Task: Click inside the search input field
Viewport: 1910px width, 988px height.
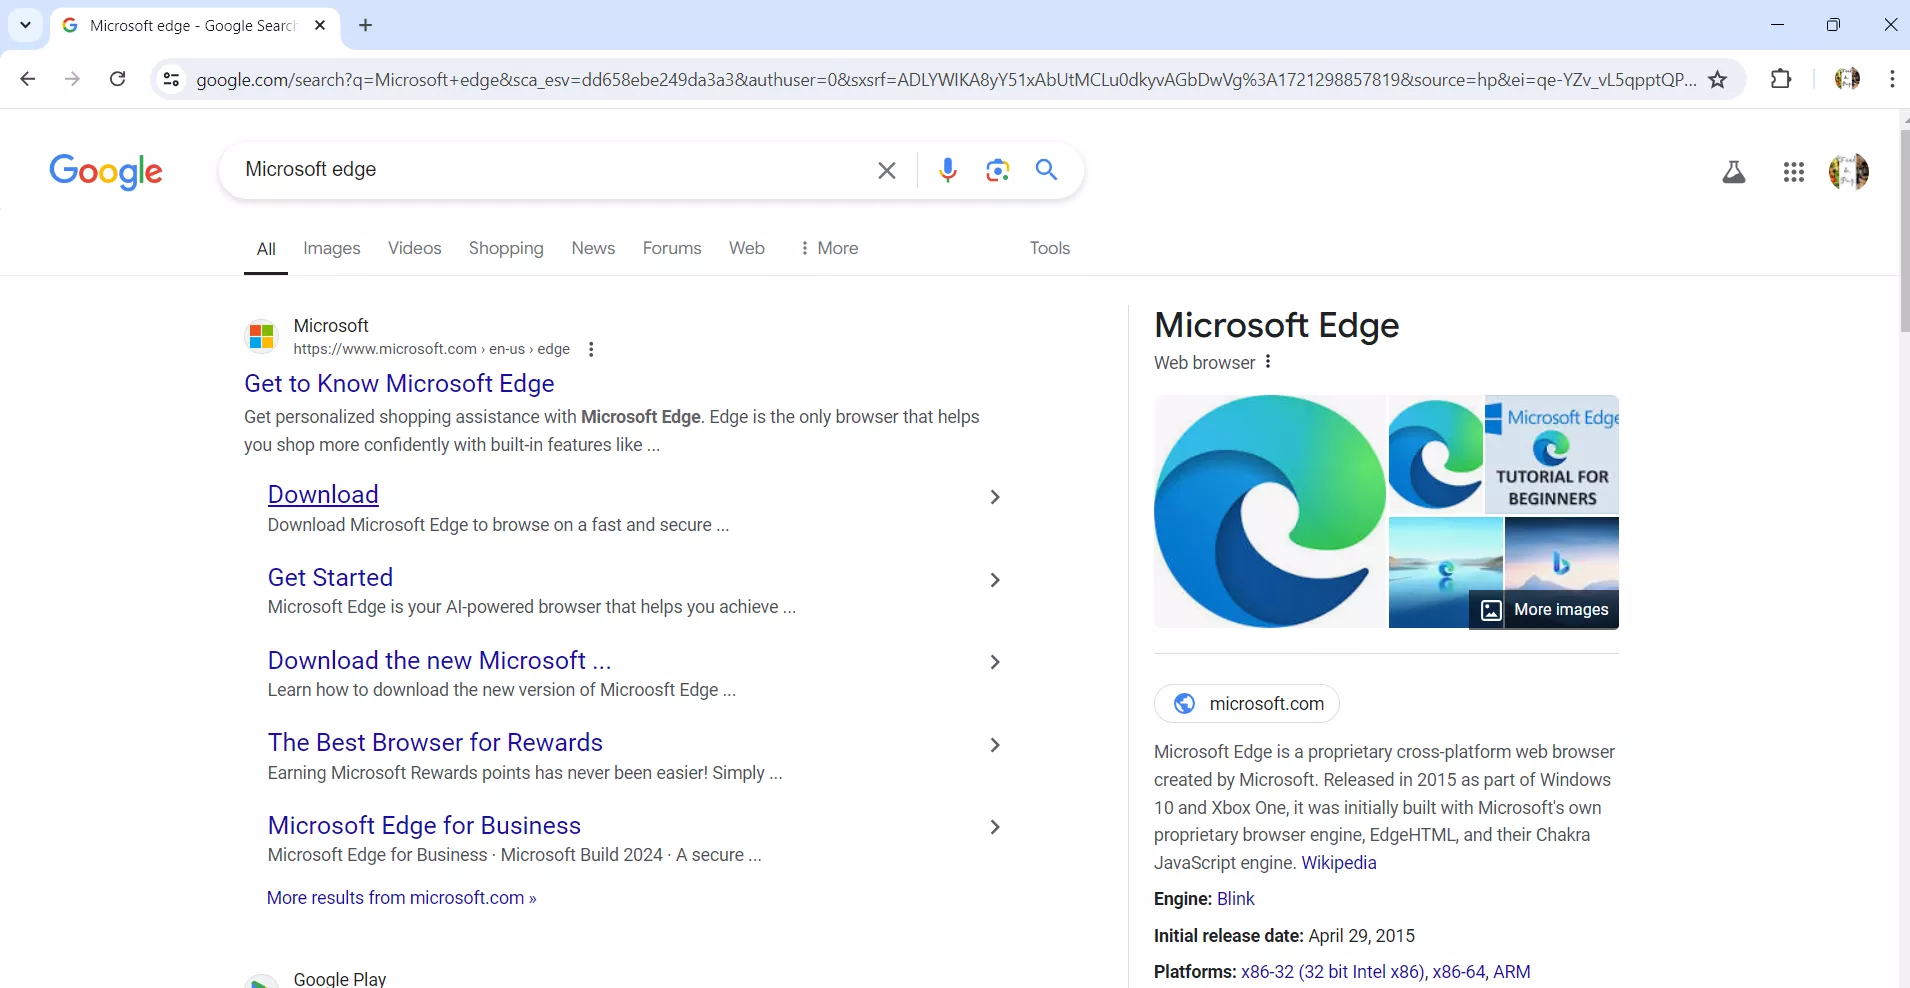Action: (550, 170)
